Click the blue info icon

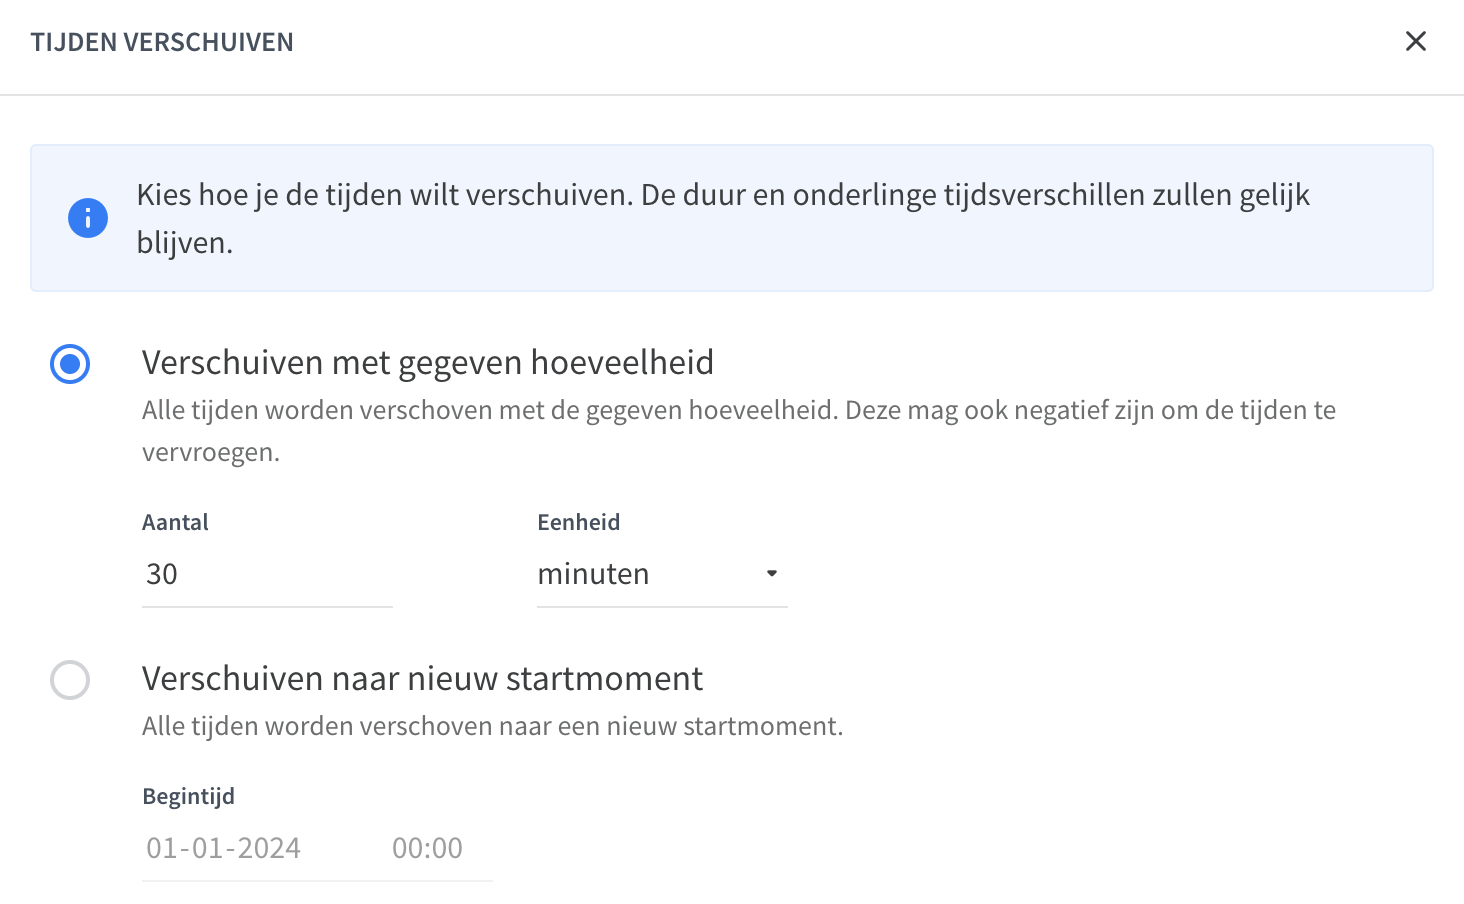(88, 217)
